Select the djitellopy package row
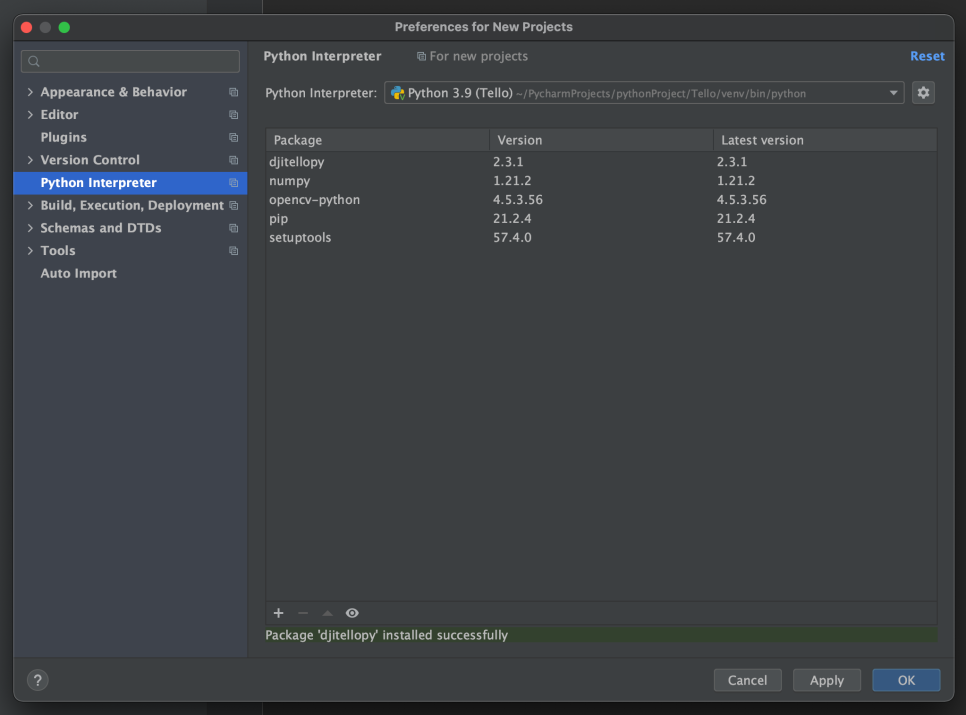 pyautogui.click(x=601, y=162)
